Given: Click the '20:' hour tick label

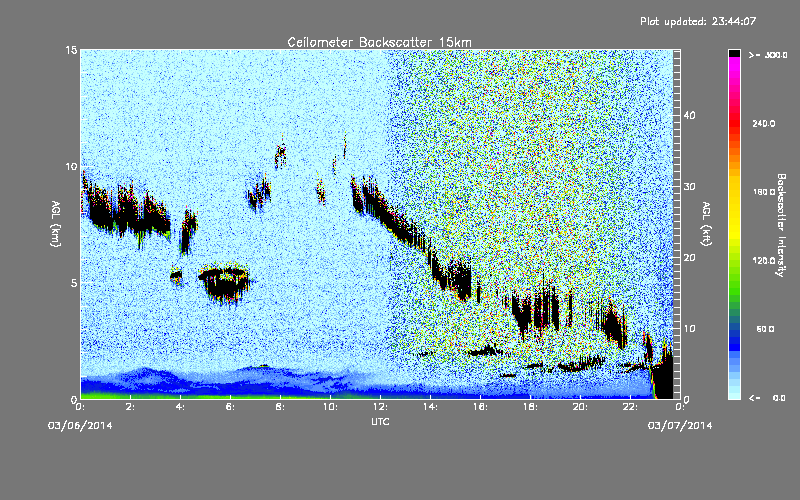Looking at the screenshot, I should click(580, 407).
